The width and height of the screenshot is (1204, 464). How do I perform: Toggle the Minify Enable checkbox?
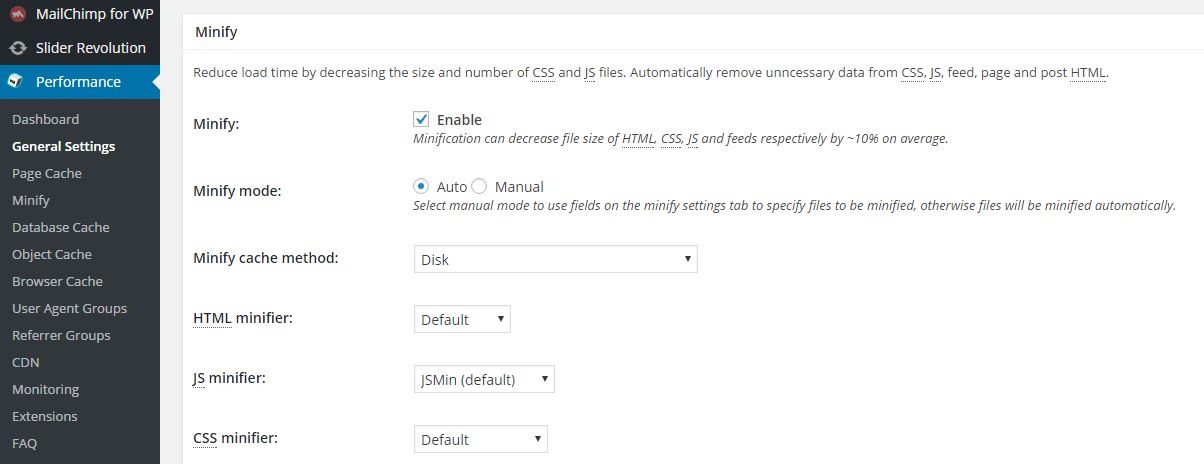tap(422, 120)
